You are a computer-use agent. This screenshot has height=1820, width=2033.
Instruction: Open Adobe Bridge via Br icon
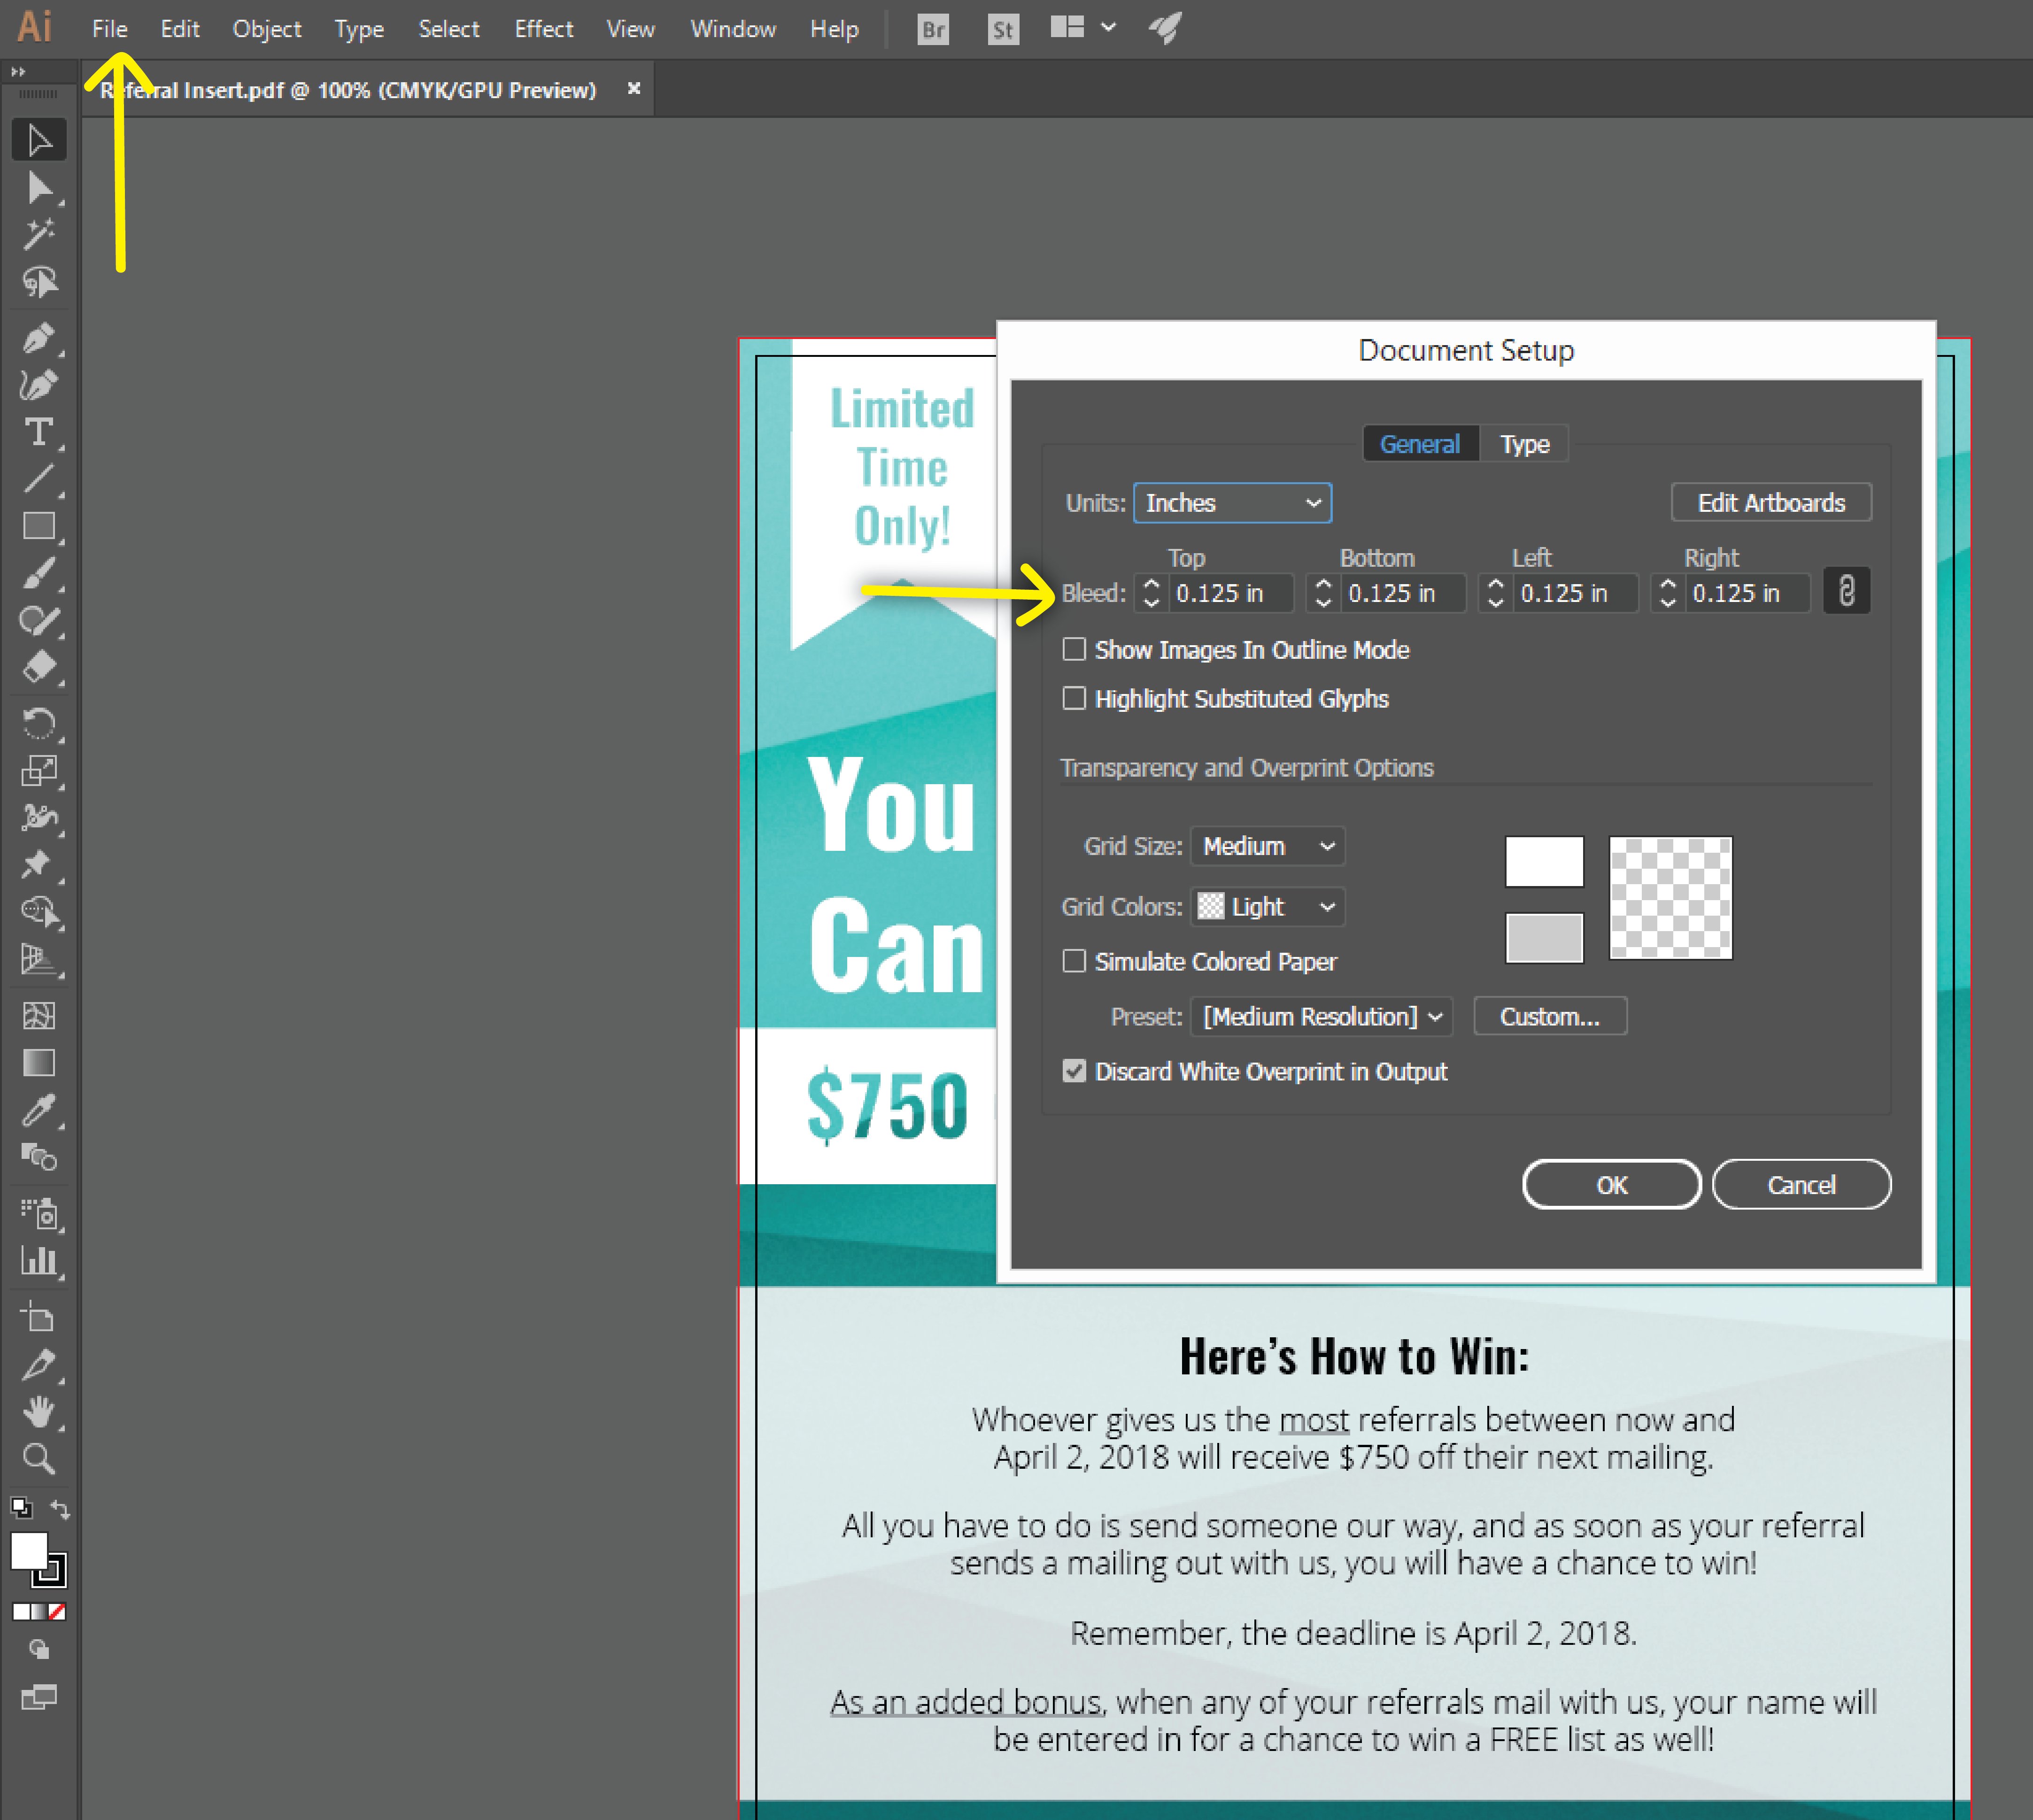(x=932, y=29)
